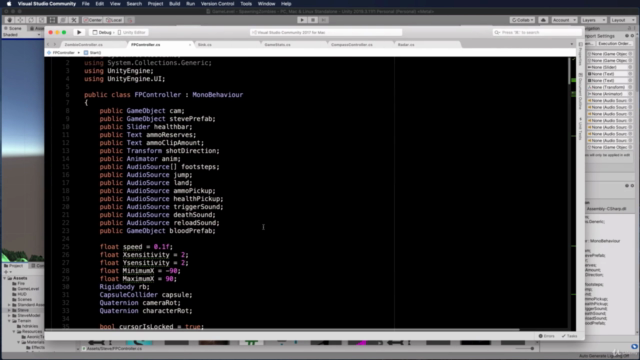The width and height of the screenshot is (640, 360).
Task: Expand the Steve folder
Action: (x=9, y=310)
